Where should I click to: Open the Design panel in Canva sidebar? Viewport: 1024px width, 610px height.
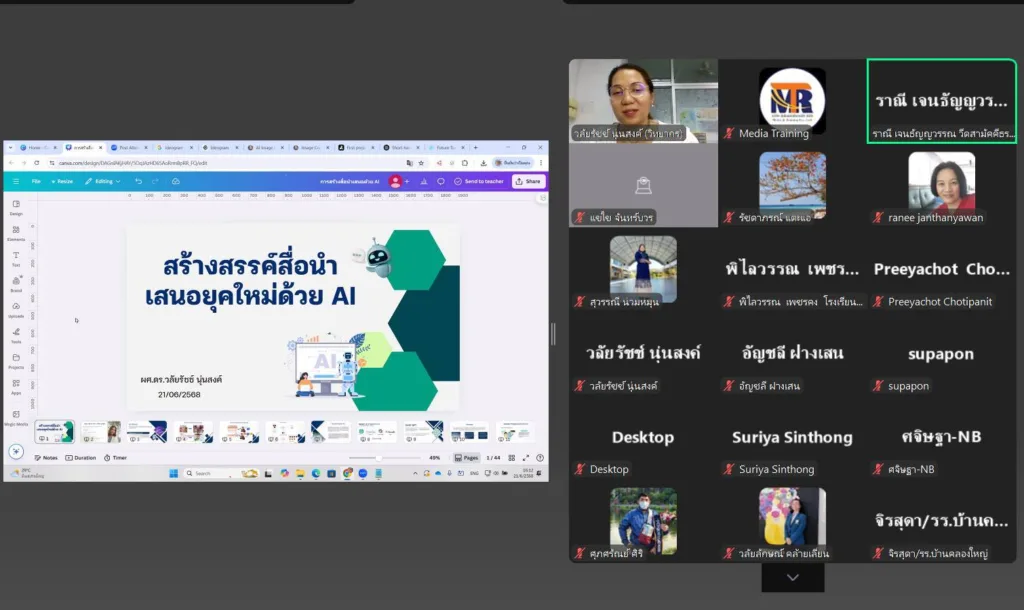(16, 209)
